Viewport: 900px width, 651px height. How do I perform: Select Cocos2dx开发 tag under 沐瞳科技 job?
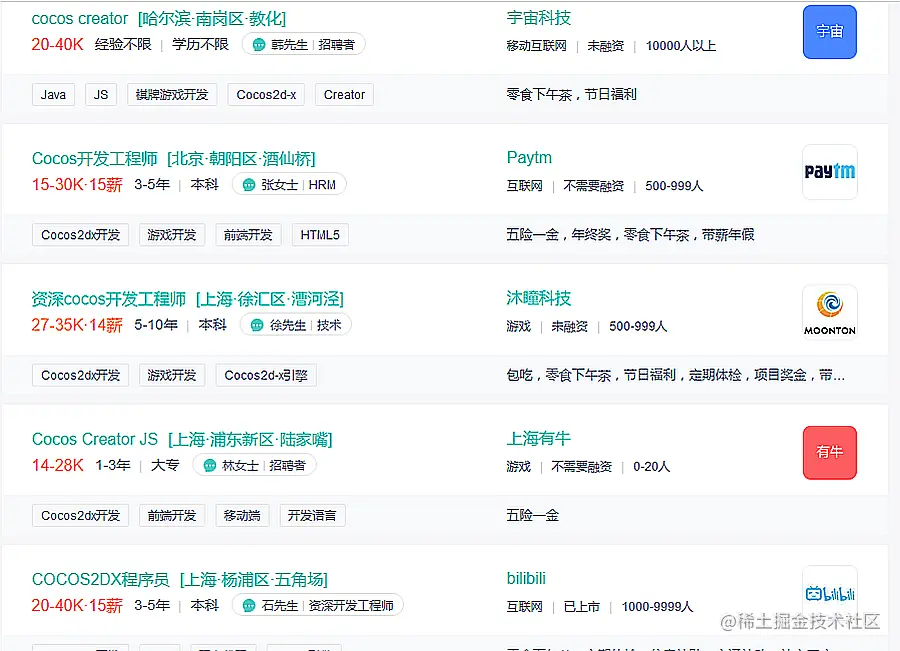[80, 375]
